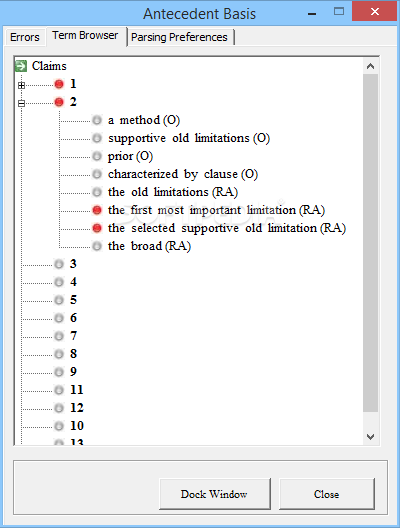Click the Close button at bottom
Image resolution: width=400 pixels, height=528 pixels.
[327, 494]
